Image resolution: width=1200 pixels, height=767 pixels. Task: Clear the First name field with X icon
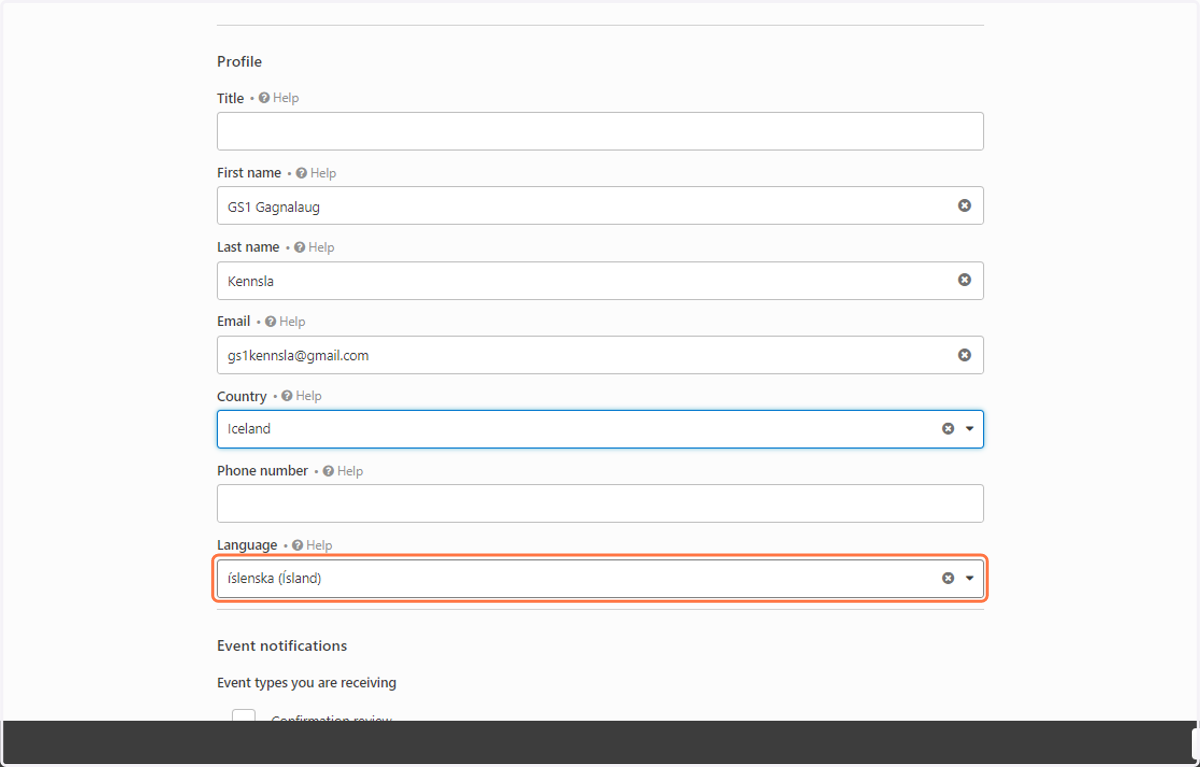pyautogui.click(x=964, y=205)
